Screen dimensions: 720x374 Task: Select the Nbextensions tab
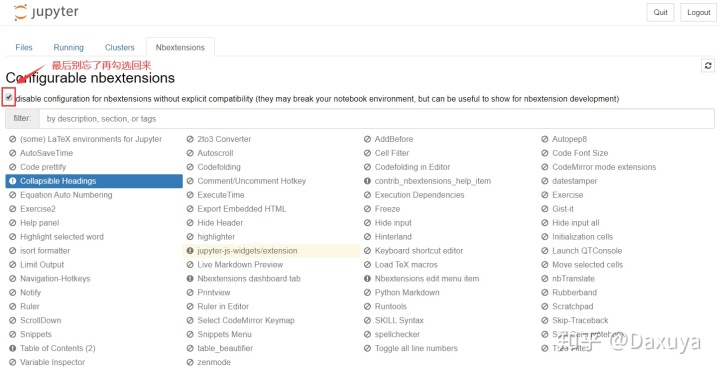(x=180, y=47)
